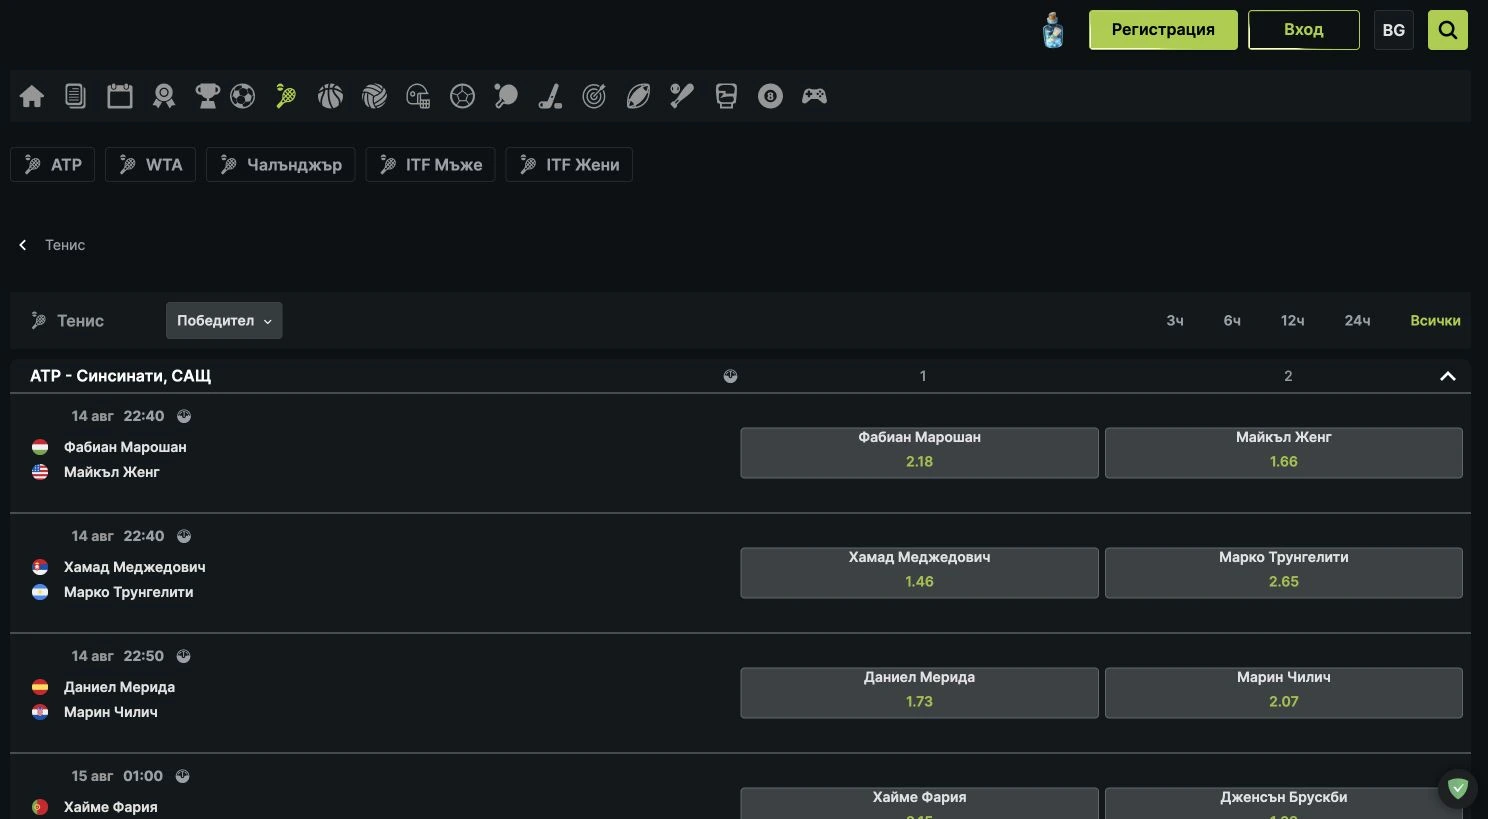Open the Победител market dropdown
Viewport: 1488px width, 819px height.
tap(224, 321)
